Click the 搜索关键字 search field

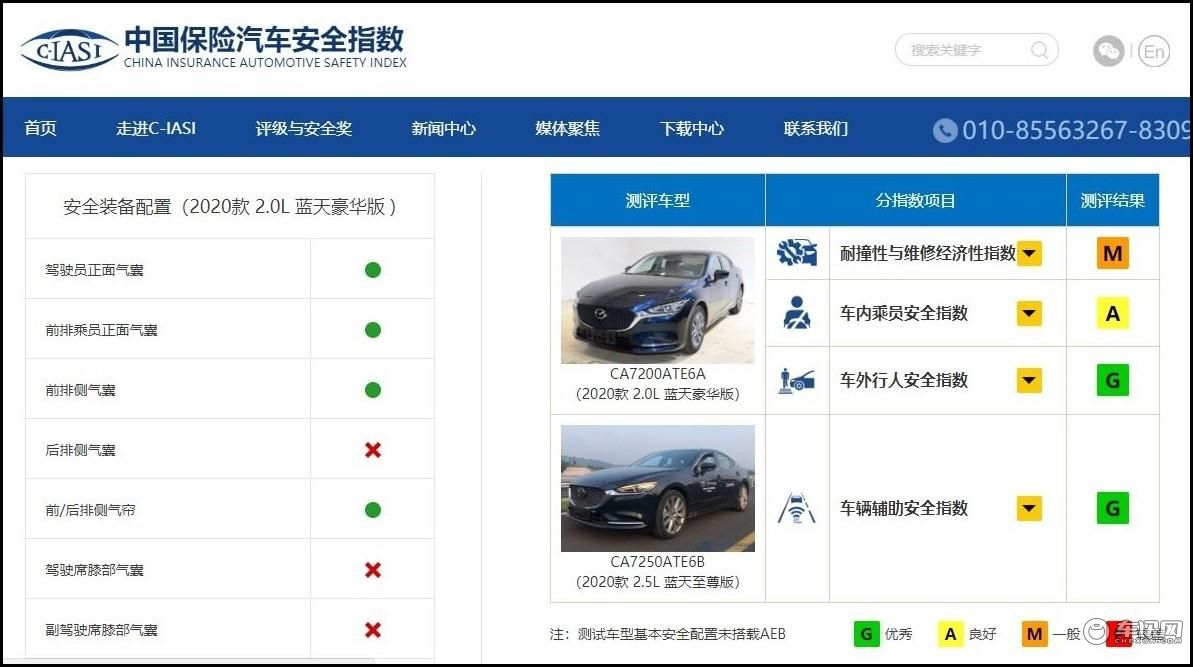point(976,50)
